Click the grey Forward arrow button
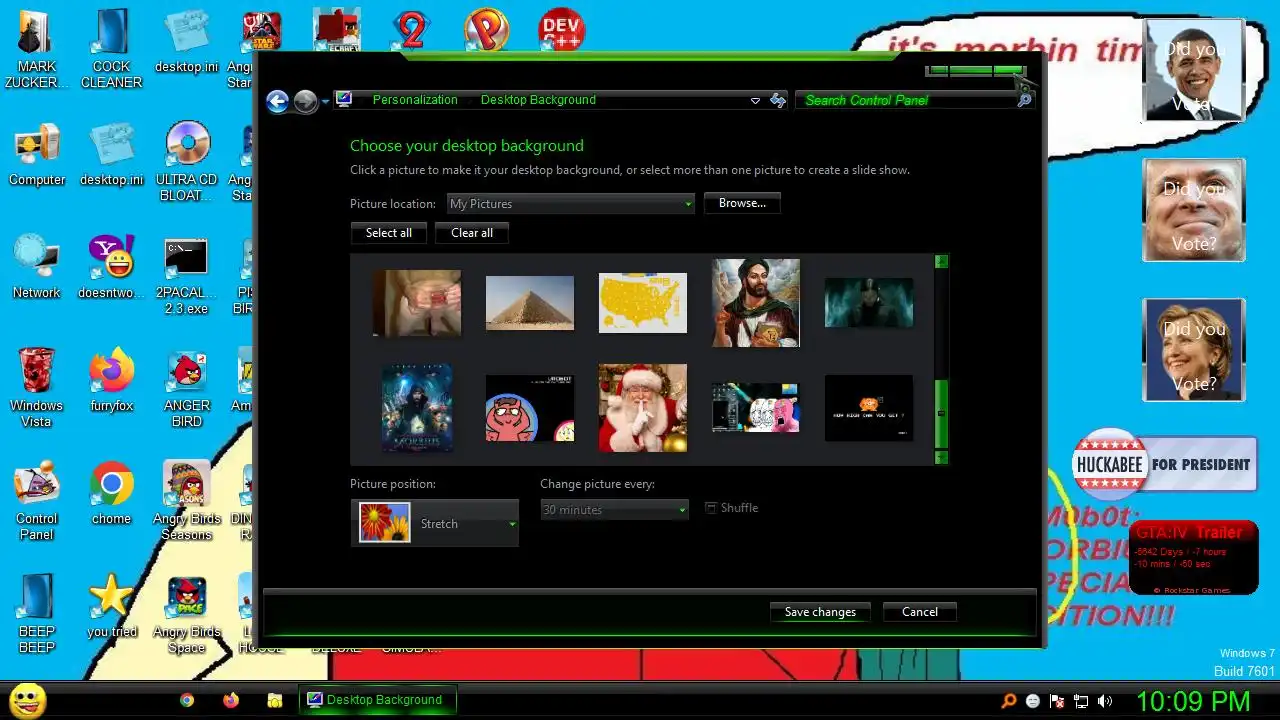Screen dimensions: 1280x720 coord(306,101)
